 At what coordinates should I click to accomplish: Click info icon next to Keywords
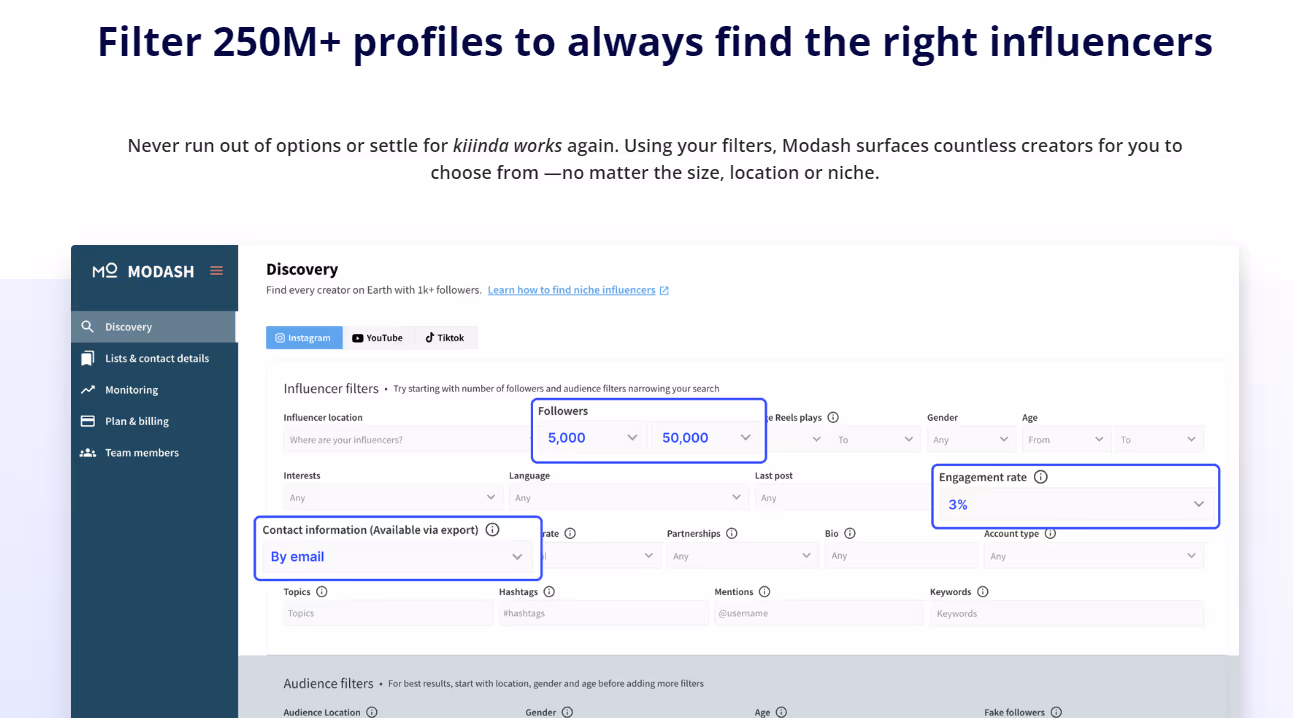pos(983,592)
